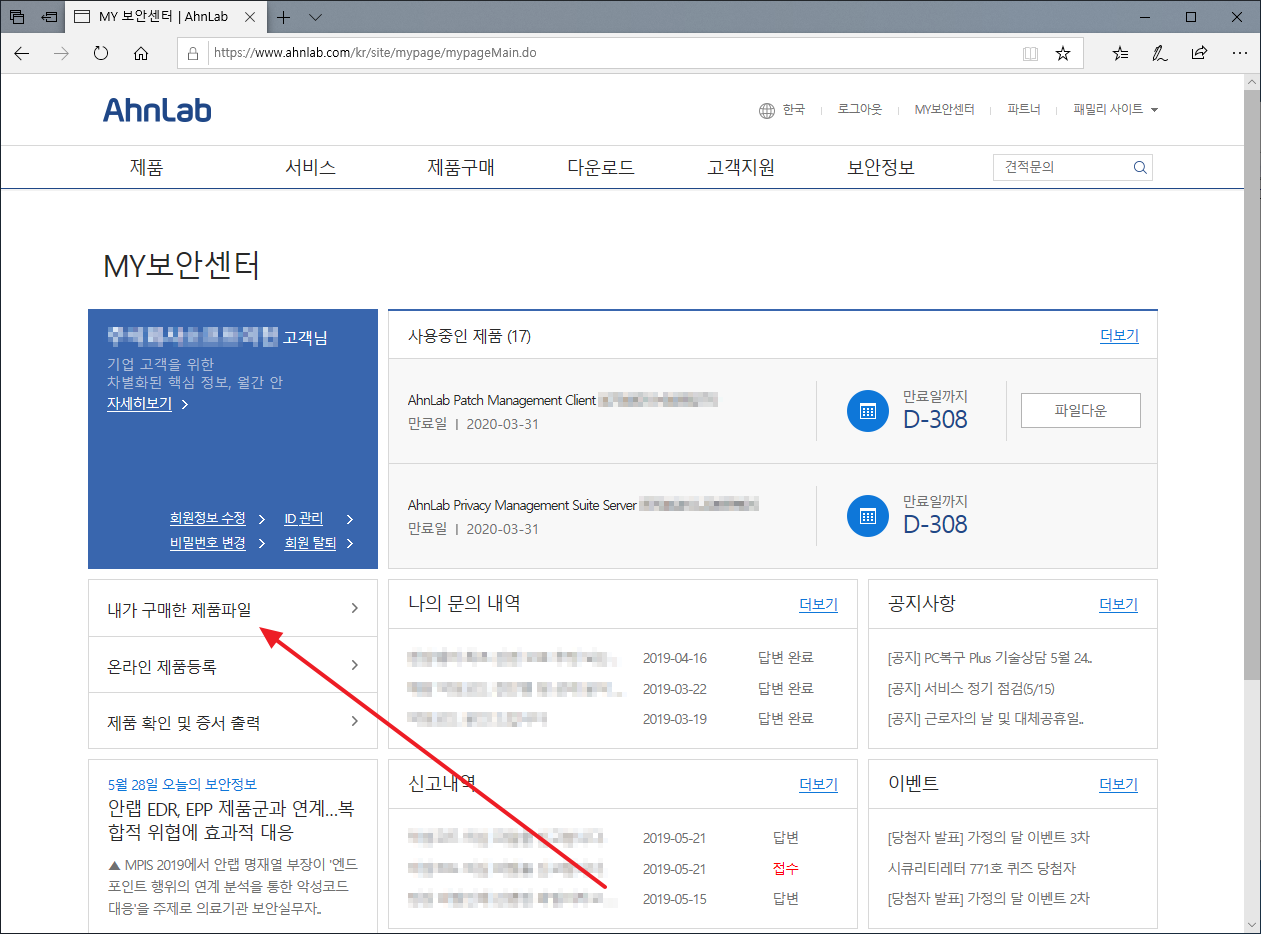Share this page
The image size is (1261, 934).
tap(1199, 53)
